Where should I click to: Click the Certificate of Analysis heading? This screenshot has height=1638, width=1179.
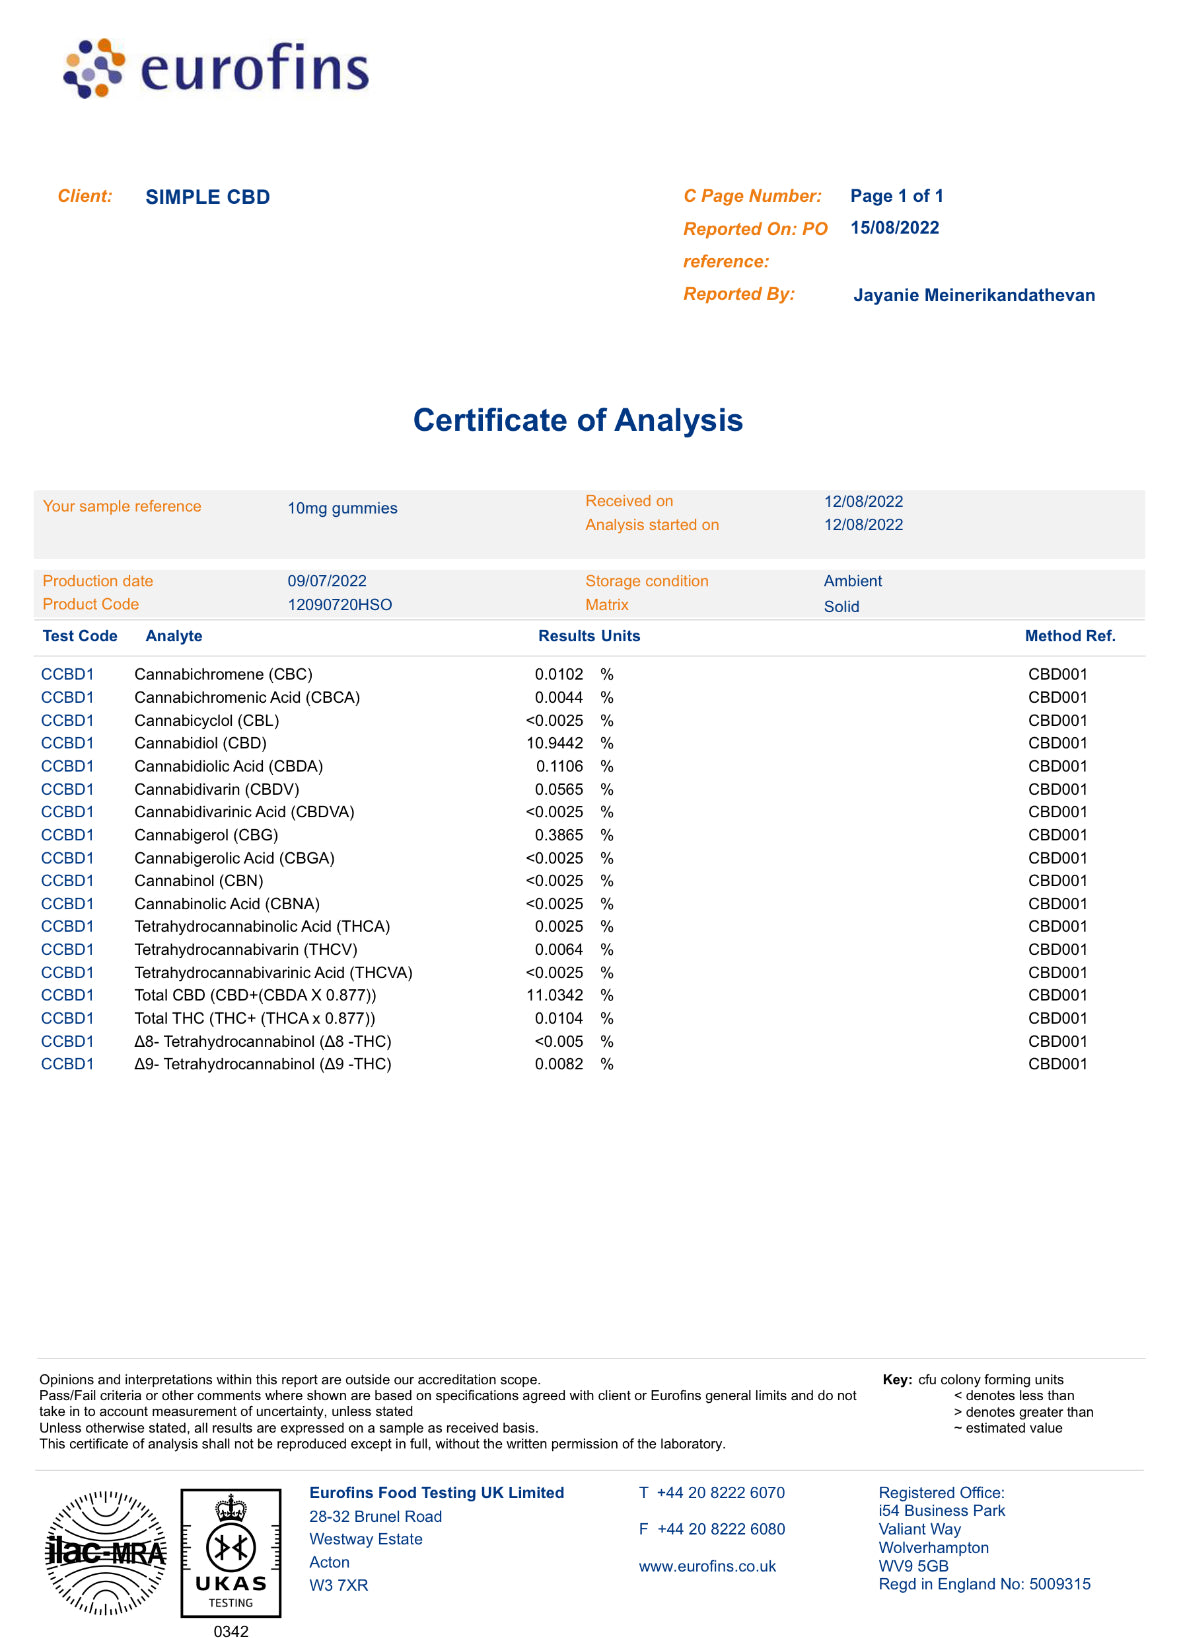pos(577,420)
